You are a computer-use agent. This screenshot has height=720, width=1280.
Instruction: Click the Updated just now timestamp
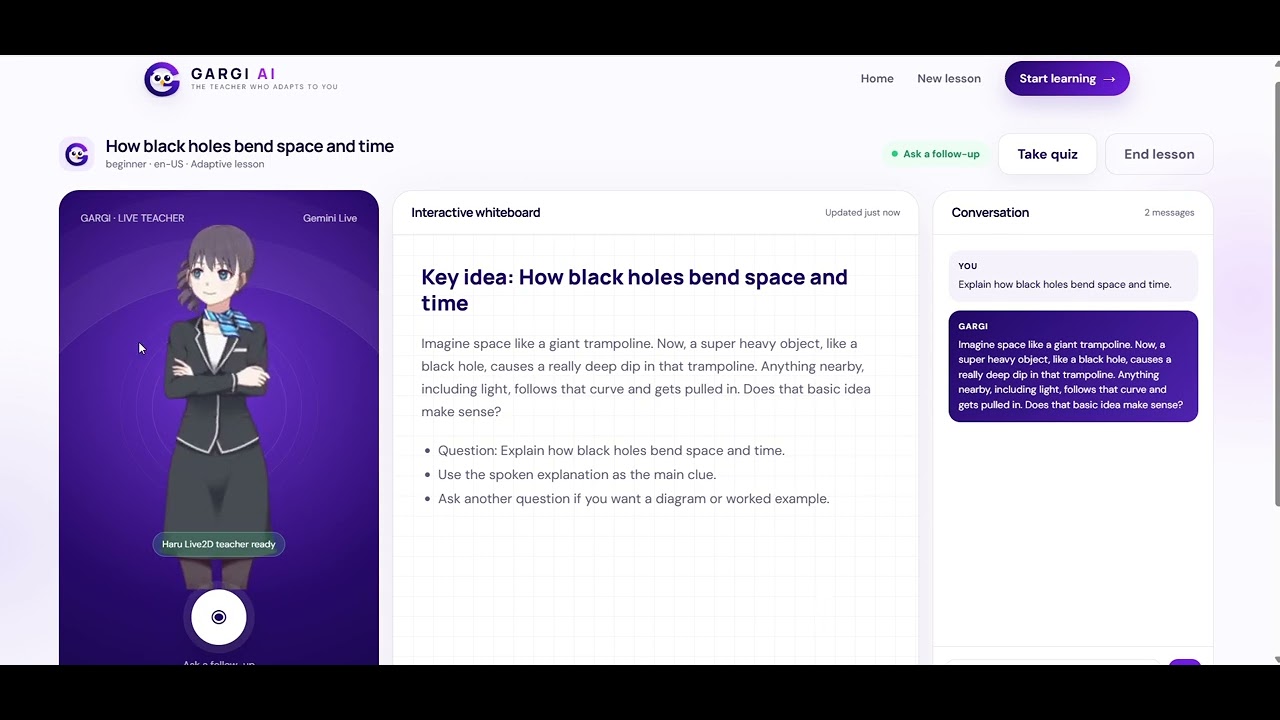click(x=862, y=213)
